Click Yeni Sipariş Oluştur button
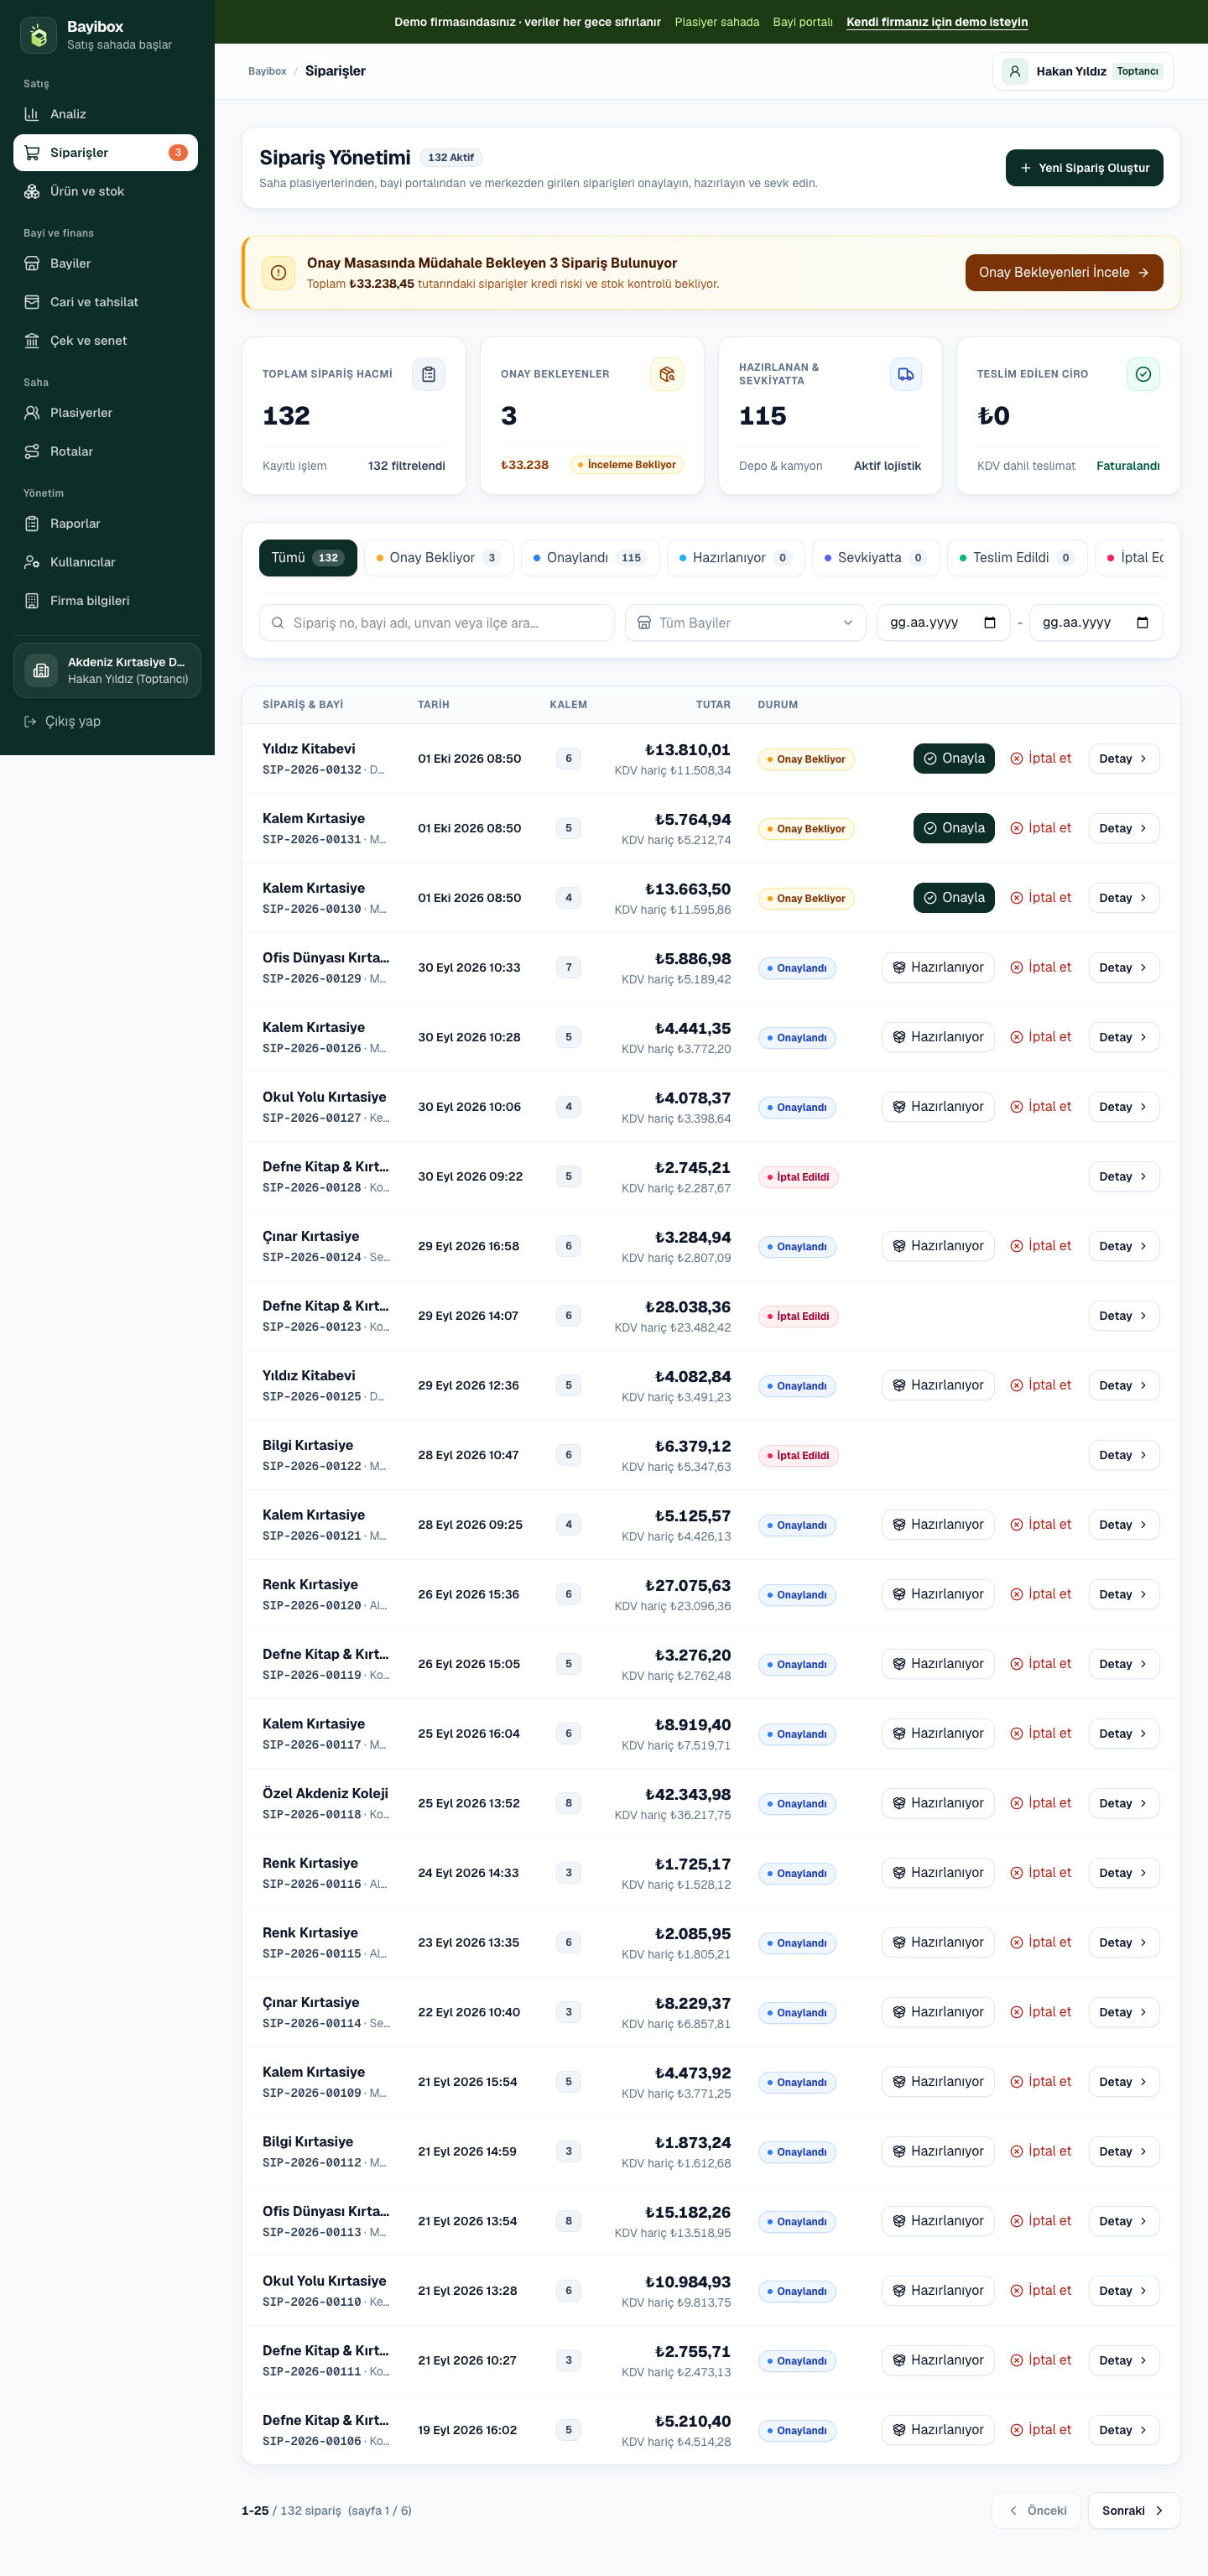Screen dimensions: 1208x2576 pyautogui.click(x=1084, y=168)
